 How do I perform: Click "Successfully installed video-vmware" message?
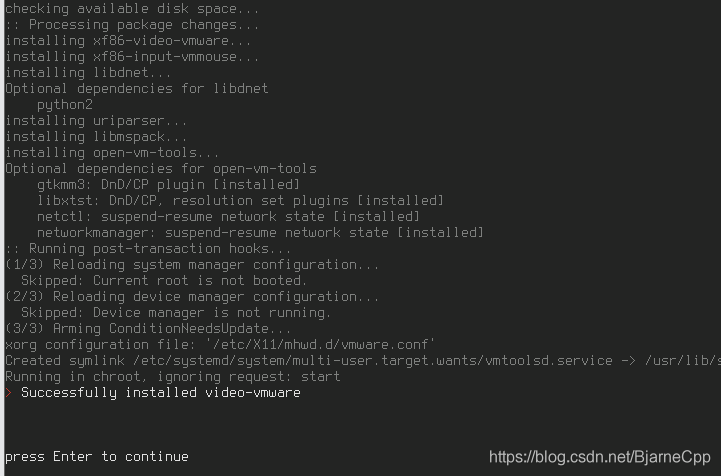(160, 393)
